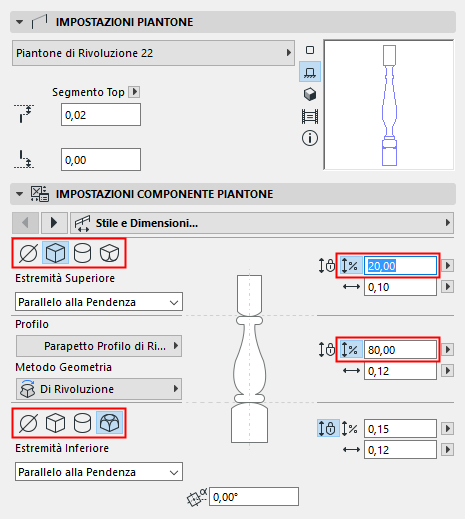
Task: Open the Estremità Inferiore Parallelo alla Pendenza dropdown
Action: pyautogui.click(x=99, y=472)
